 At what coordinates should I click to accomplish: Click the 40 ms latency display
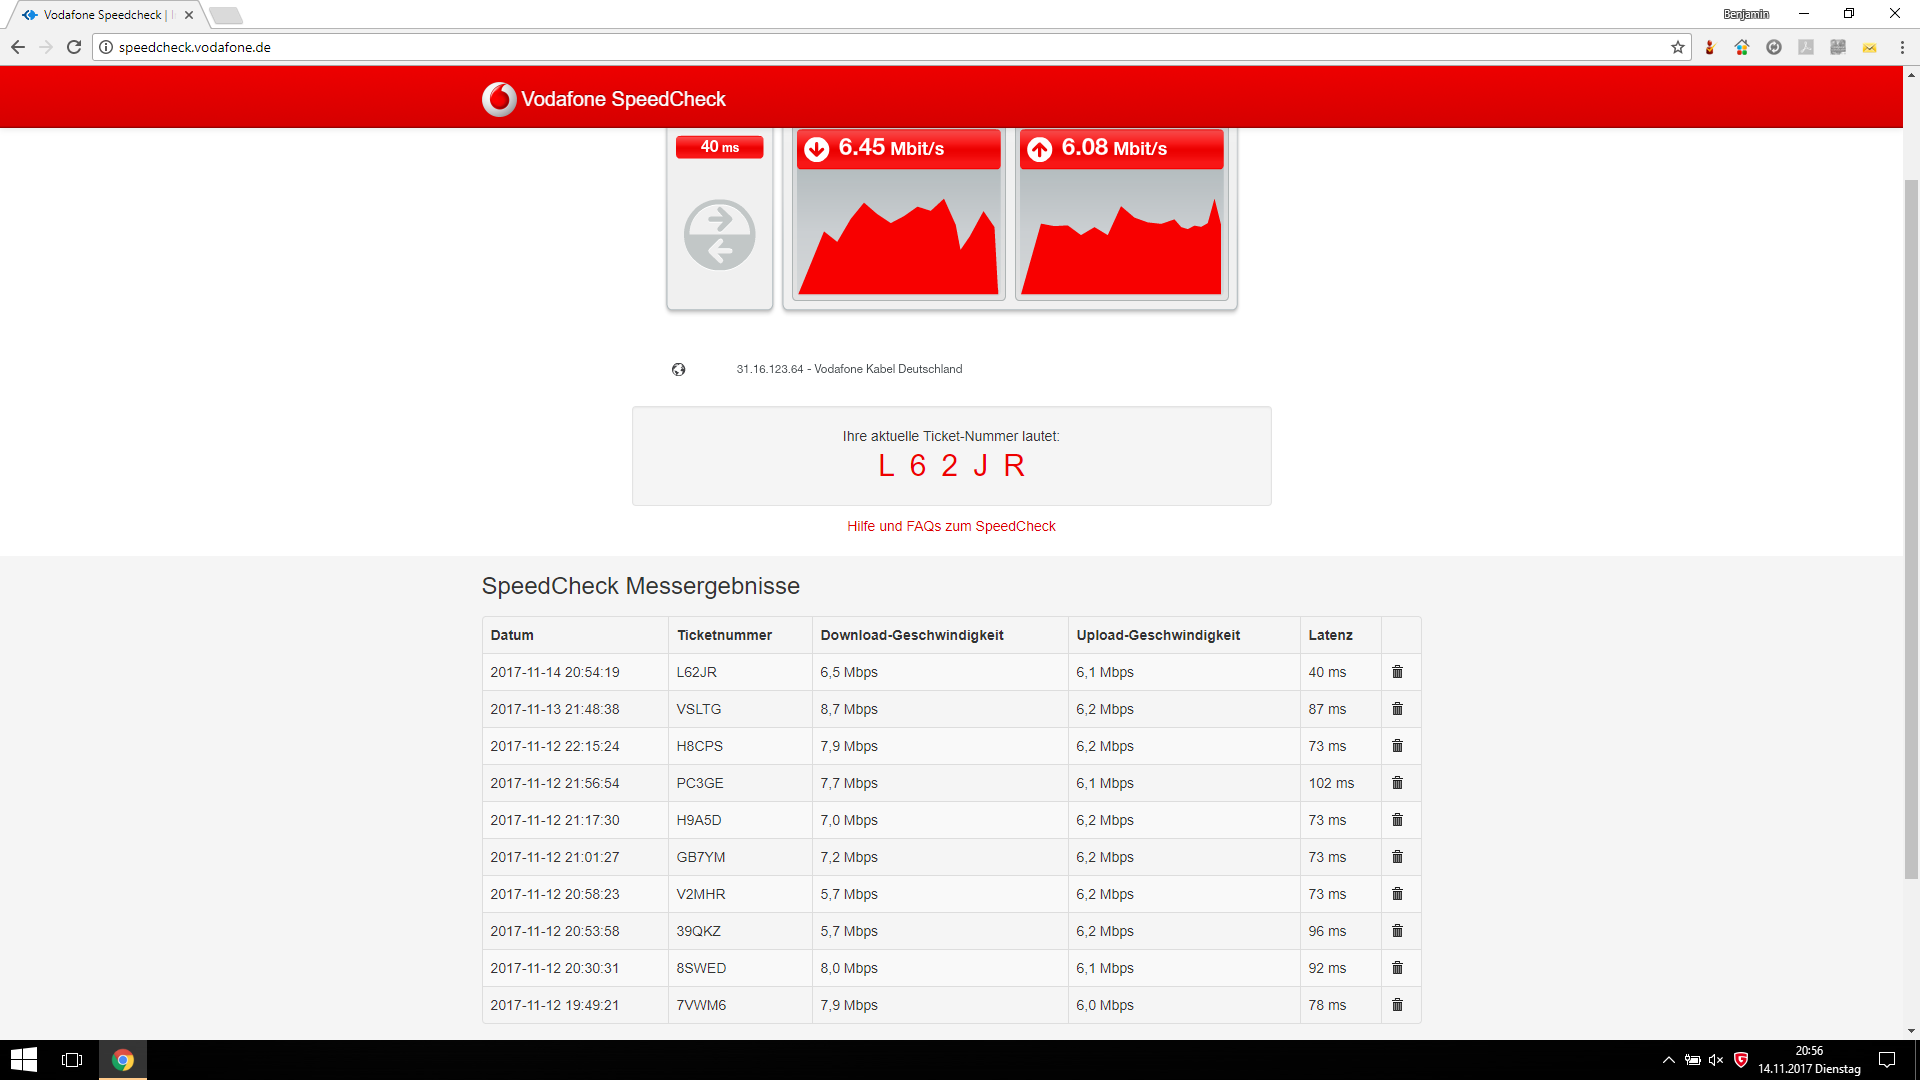point(719,146)
